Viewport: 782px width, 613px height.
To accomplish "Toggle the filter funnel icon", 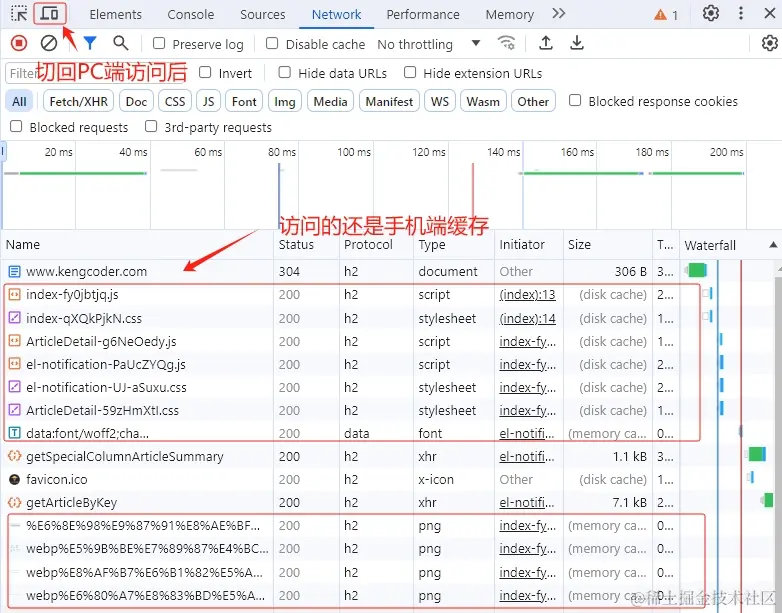I will tap(90, 43).
